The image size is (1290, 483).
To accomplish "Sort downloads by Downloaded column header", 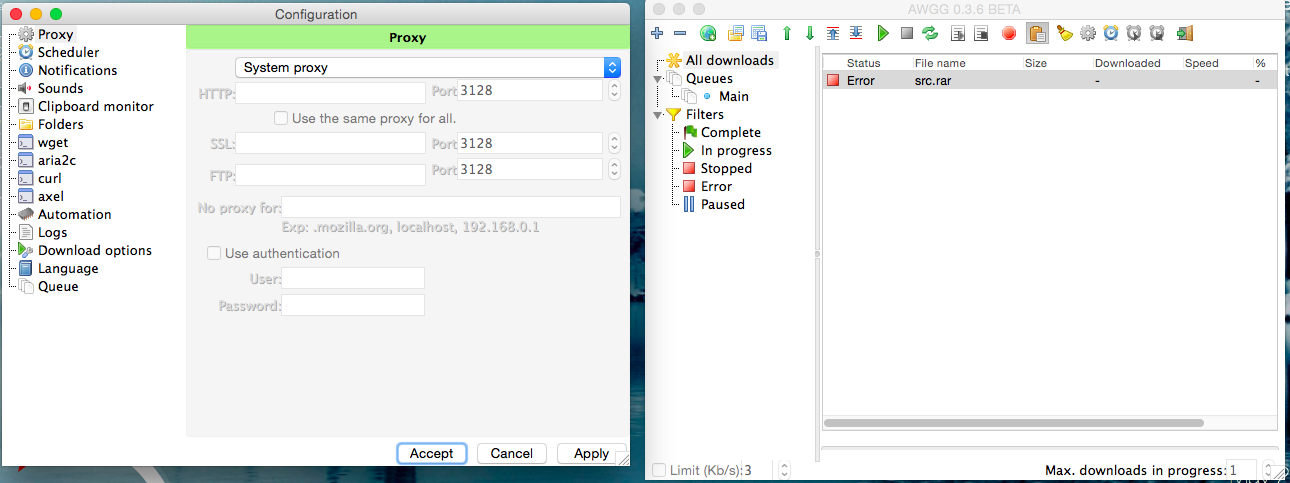I will point(1128,63).
